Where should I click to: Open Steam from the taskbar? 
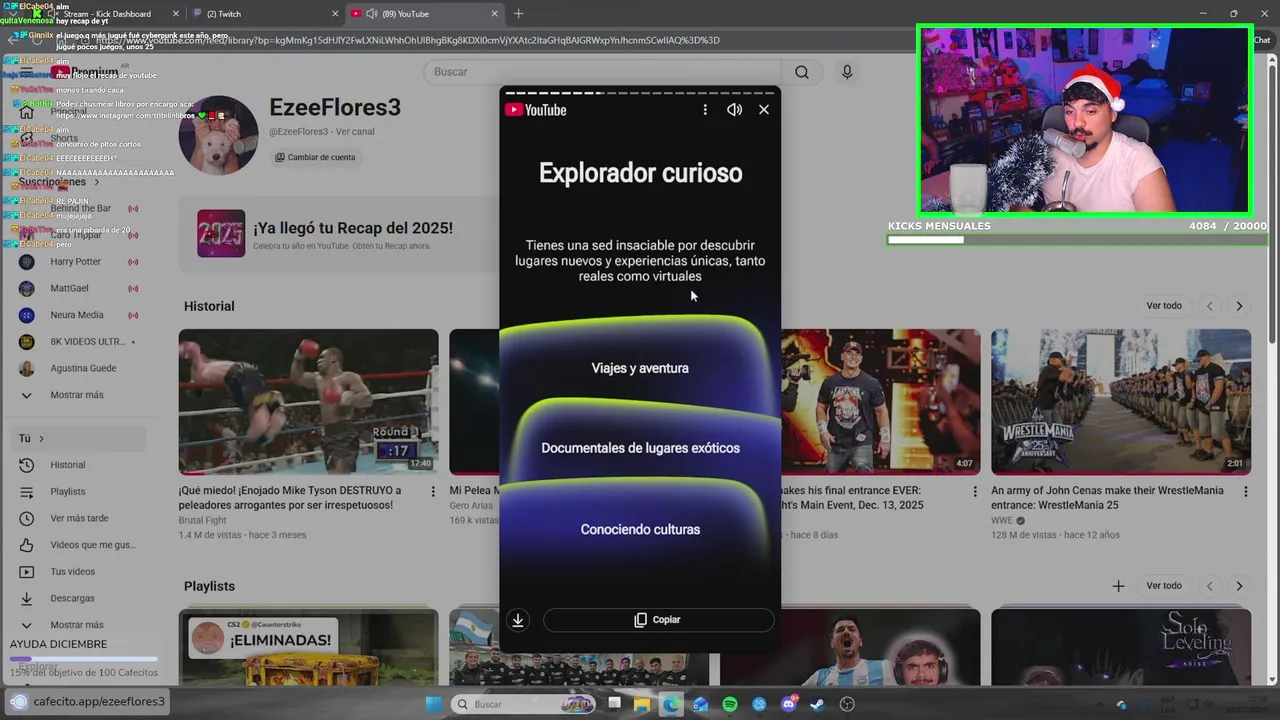pyautogui.click(x=817, y=704)
